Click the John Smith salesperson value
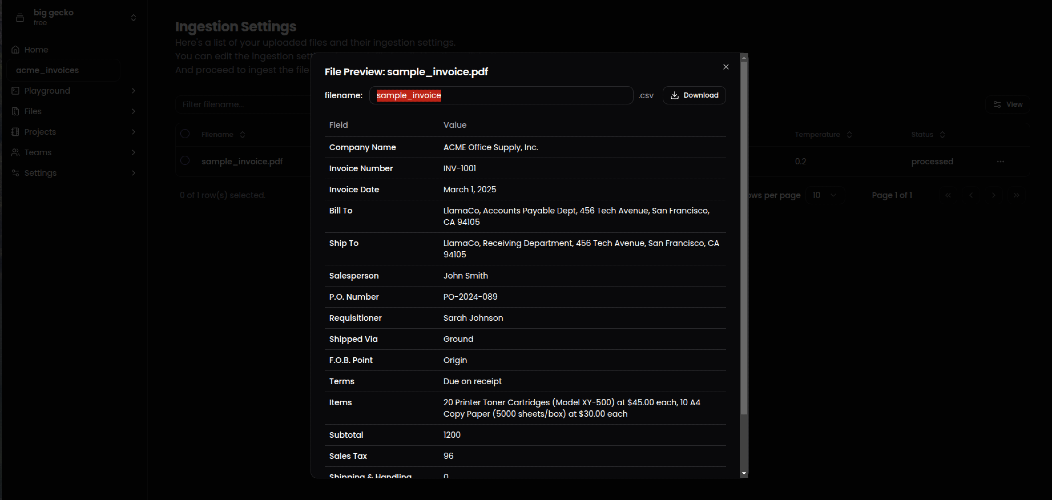The width and height of the screenshot is (1052, 500). (466, 276)
